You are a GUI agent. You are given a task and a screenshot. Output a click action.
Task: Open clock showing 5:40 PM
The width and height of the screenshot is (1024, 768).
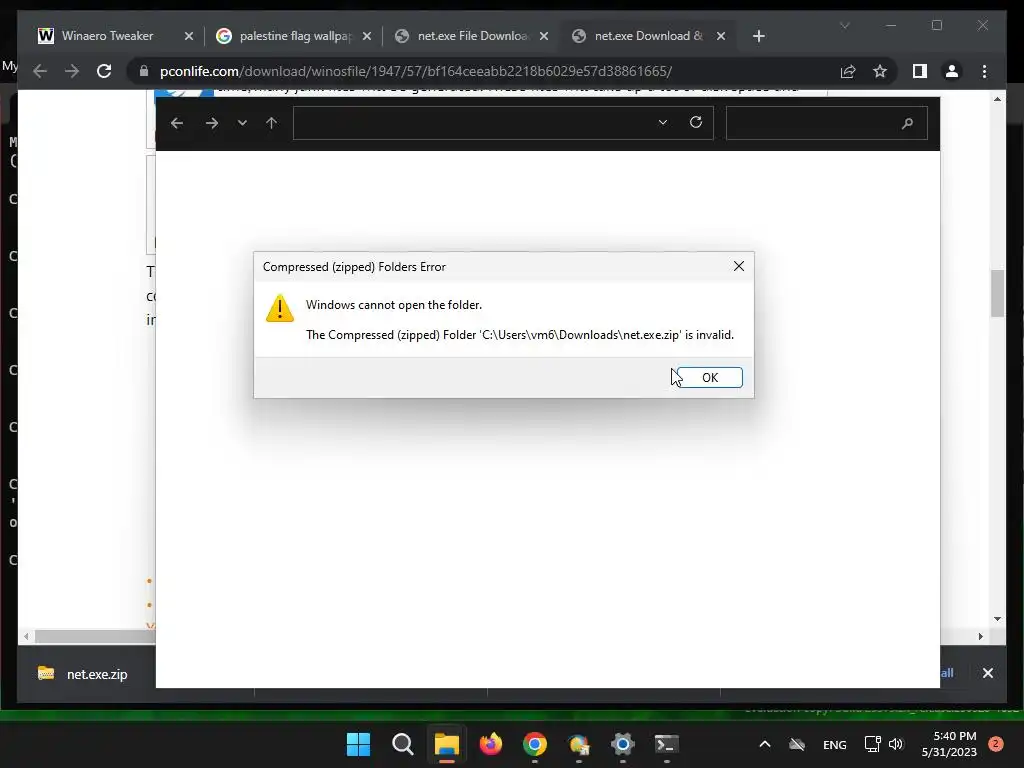(949, 744)
